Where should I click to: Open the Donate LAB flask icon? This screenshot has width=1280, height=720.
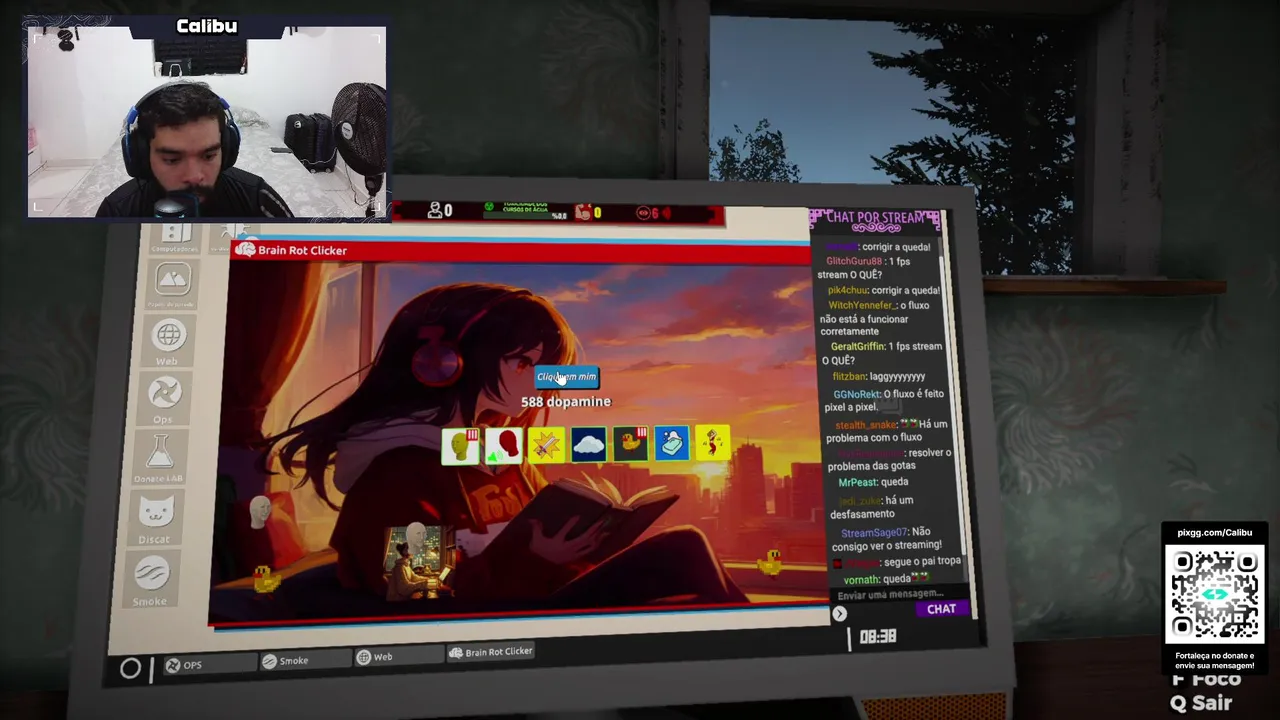pos(159,458)
